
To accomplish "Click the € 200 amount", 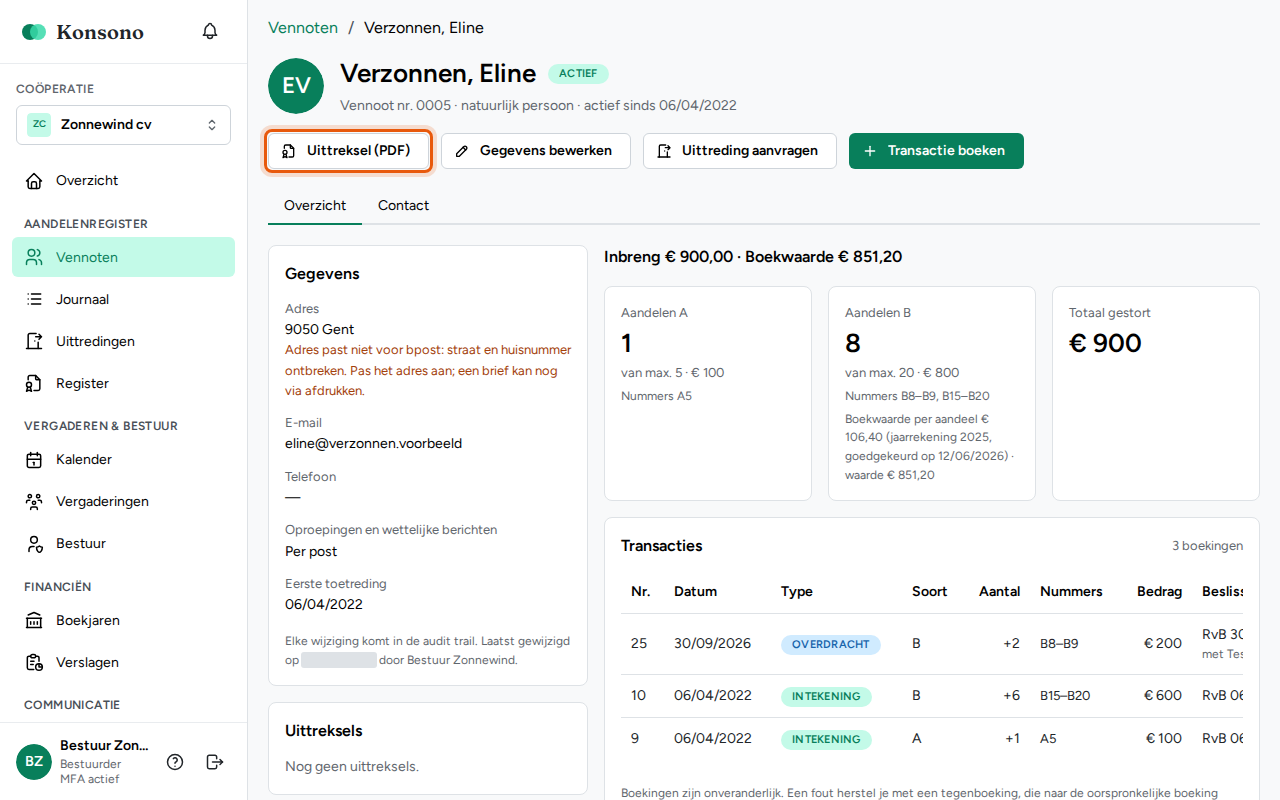I will [1163, 644].
